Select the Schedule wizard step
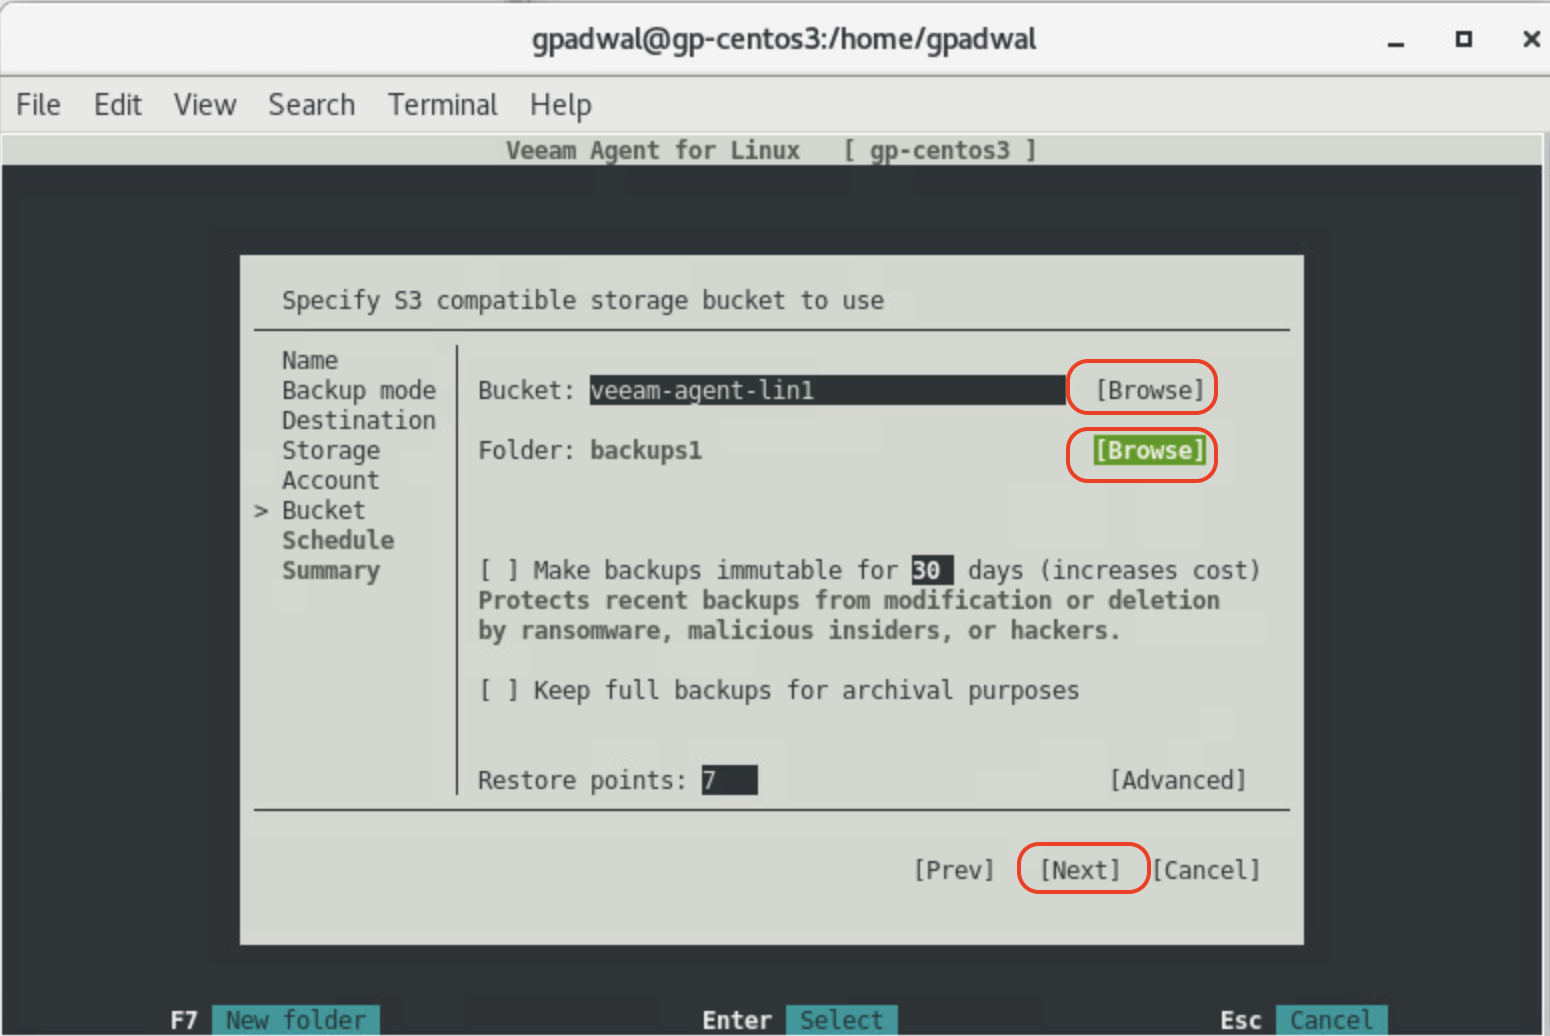Screen dimensions: 1550x1036 pyautogui.click(x=338, y=540)
